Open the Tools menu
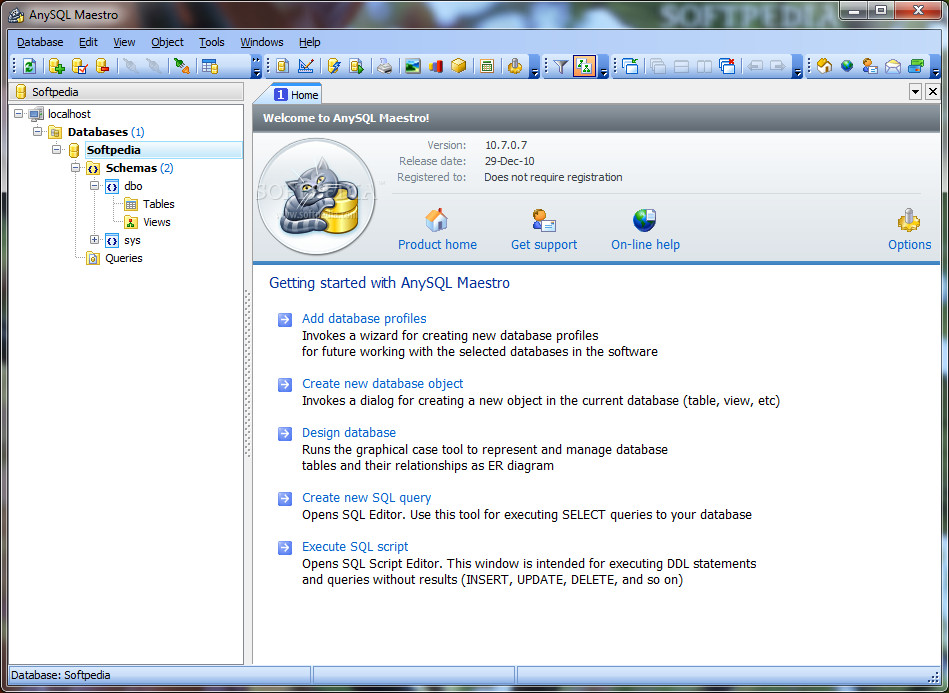The height and width of the screenshot is (693, 949). (x=212, y=42)
